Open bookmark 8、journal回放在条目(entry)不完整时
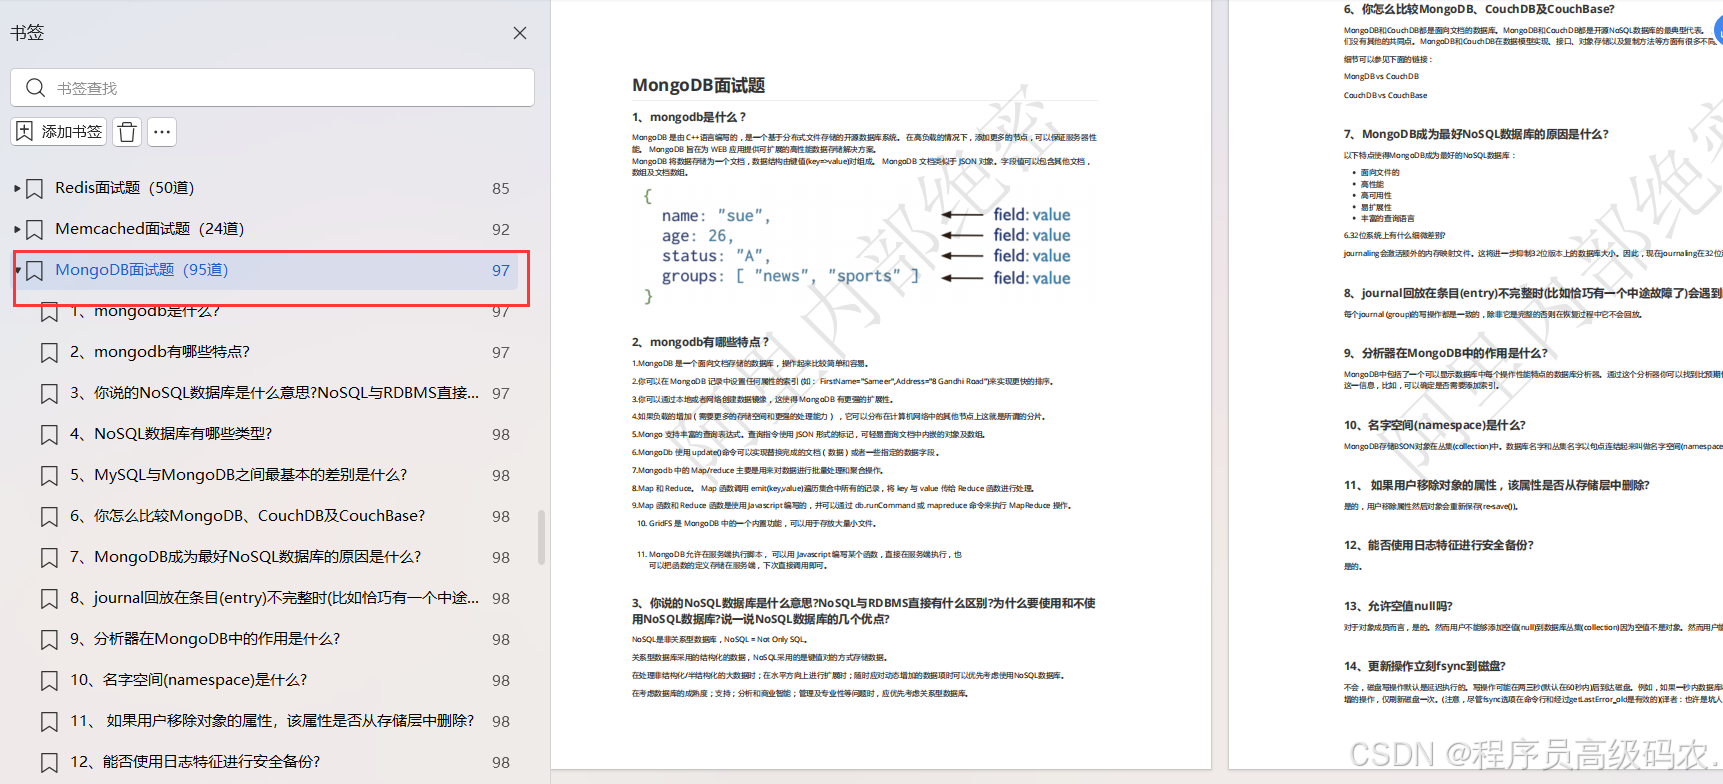The image size is (1723, 784). pyautogui.click(x=274, y=598)
